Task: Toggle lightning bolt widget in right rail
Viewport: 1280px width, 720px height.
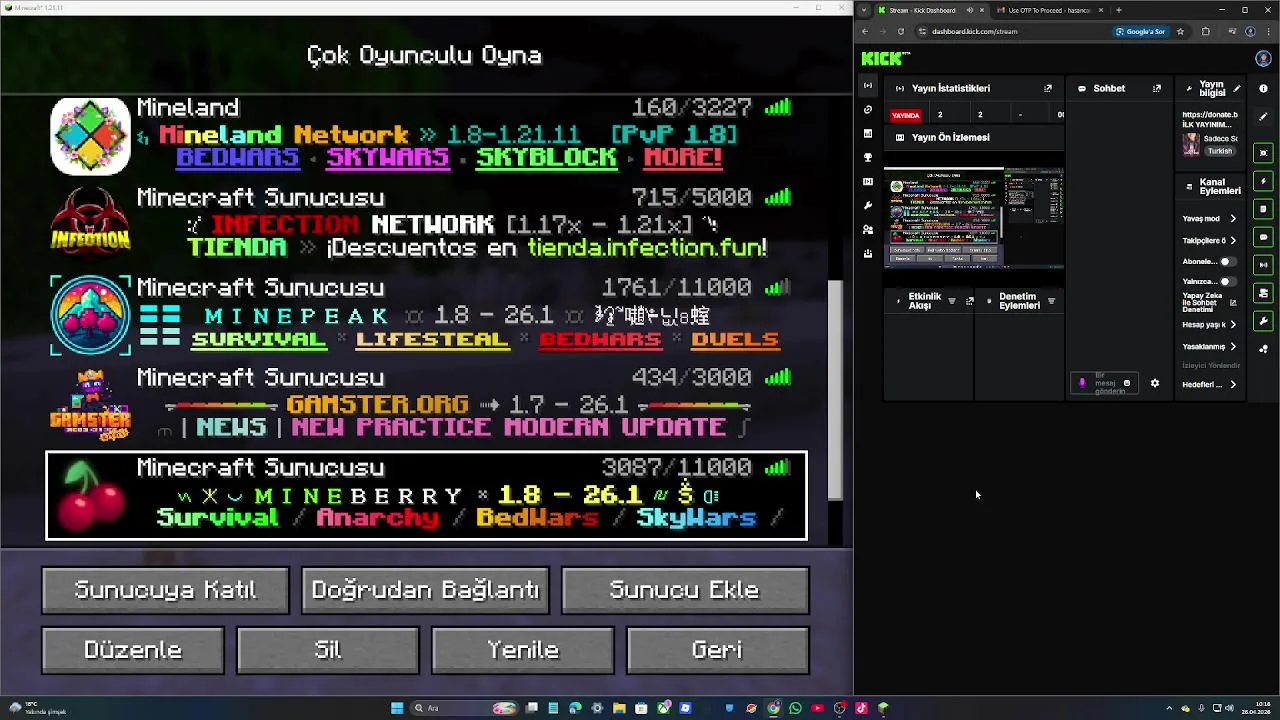Action: tap(1264, 181)
